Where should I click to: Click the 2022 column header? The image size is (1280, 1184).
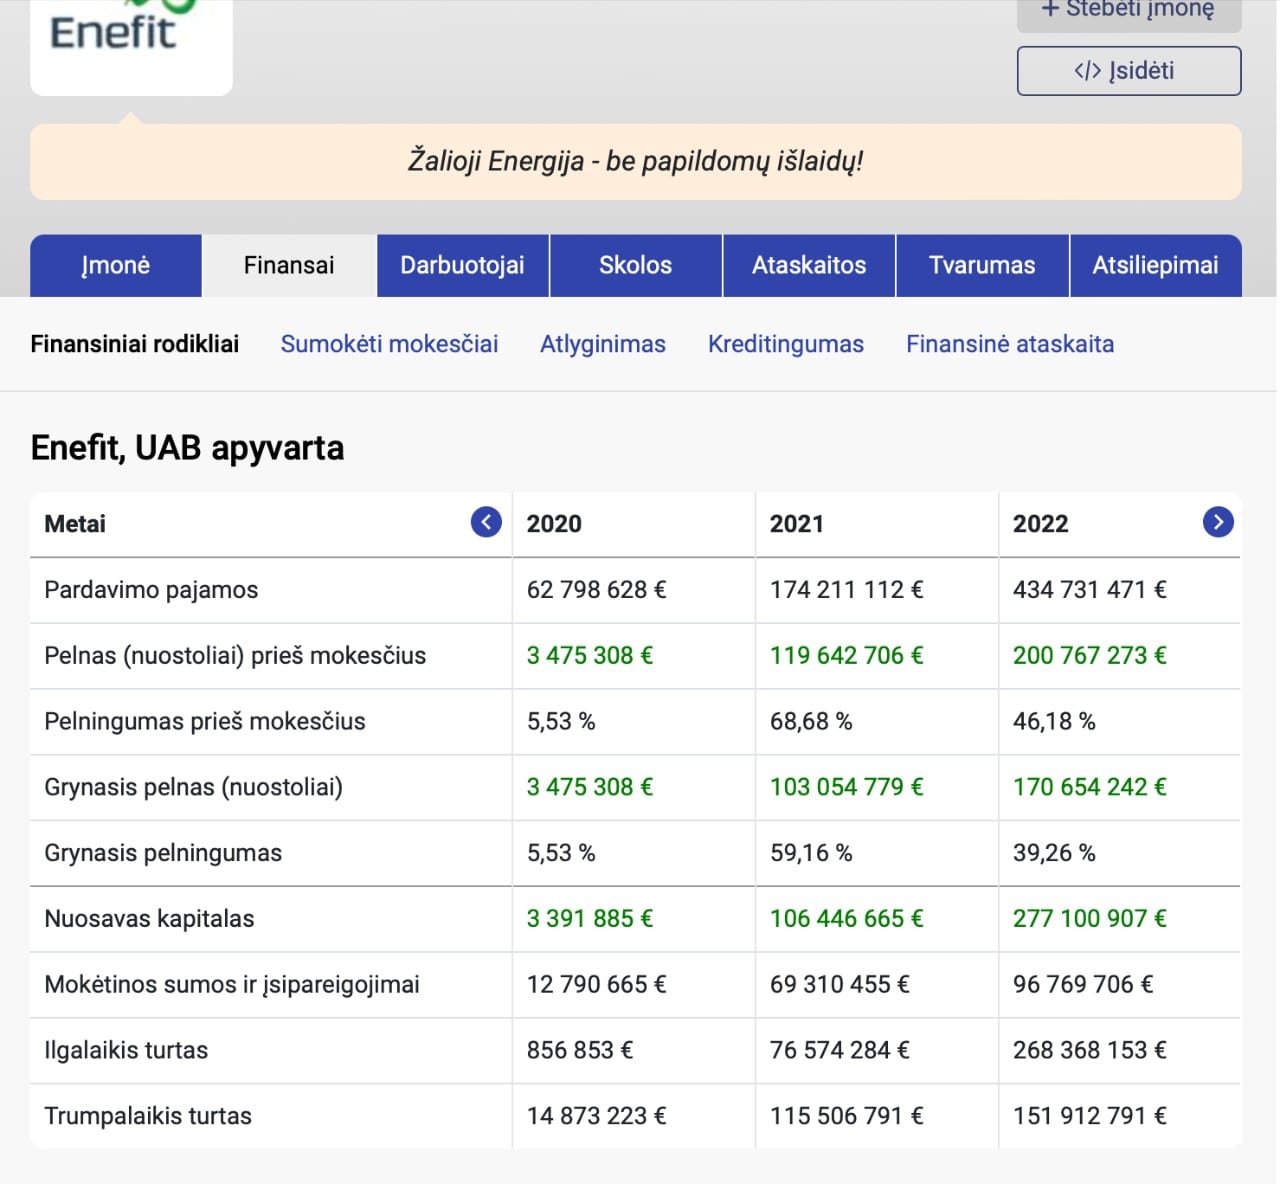pos(1041,524)
